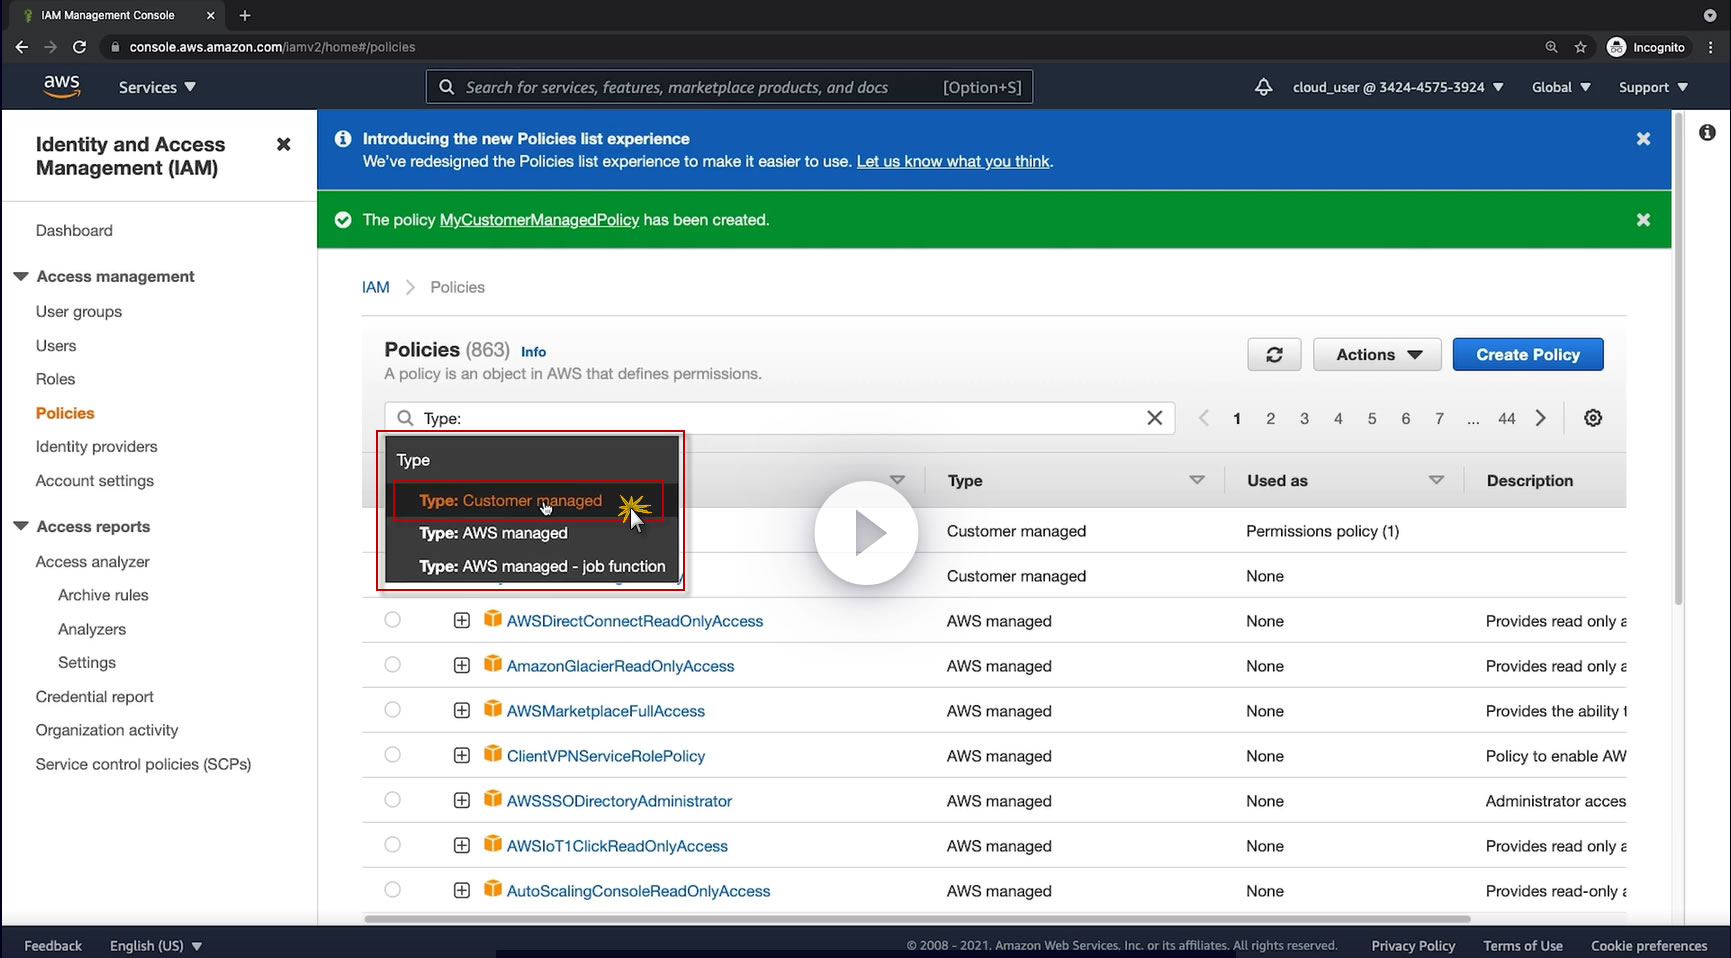1731x958 pixels.
Task: Open the Services dropdown menu
Action: 157,88
